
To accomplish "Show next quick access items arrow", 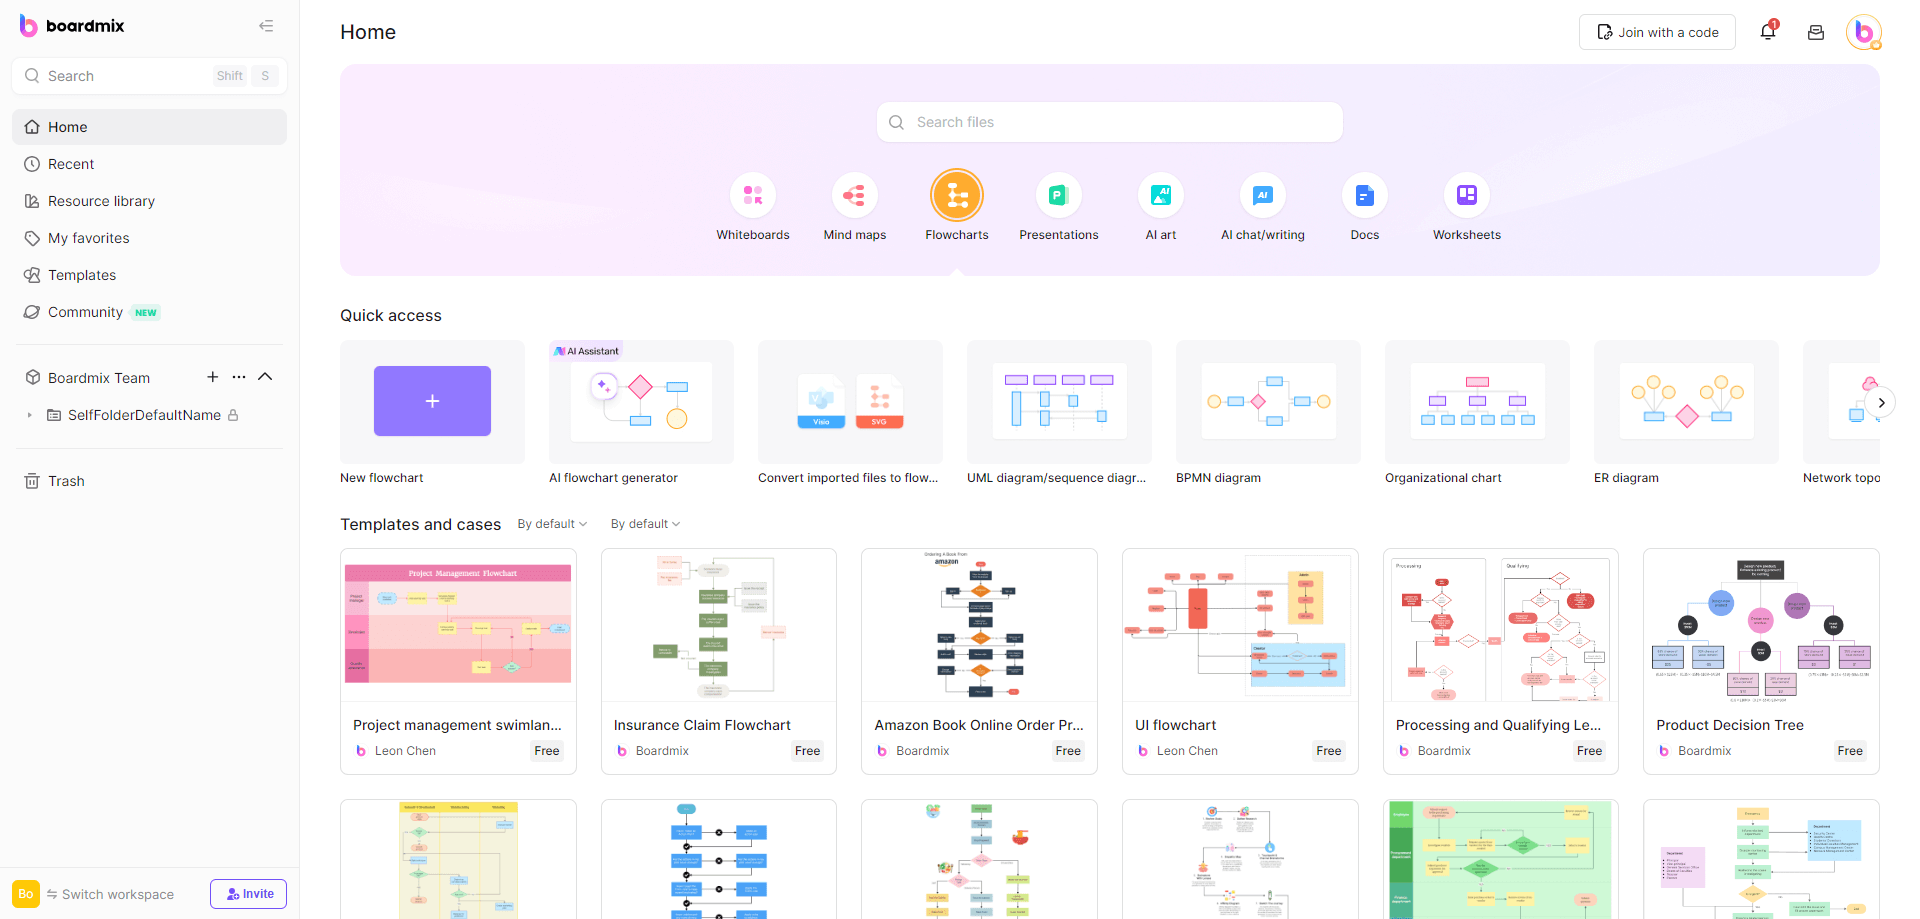I will [x=1881, y=403].
